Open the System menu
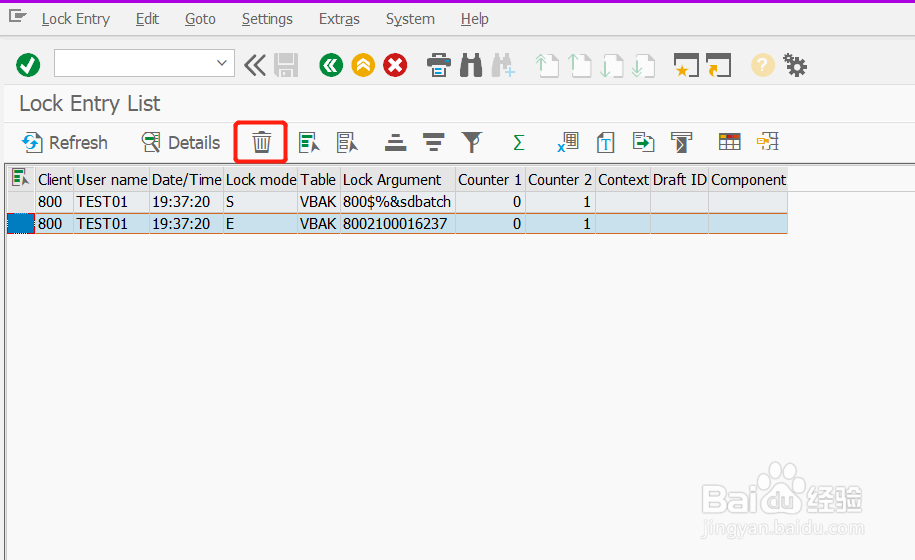915x560 pixels. [410, 19]
